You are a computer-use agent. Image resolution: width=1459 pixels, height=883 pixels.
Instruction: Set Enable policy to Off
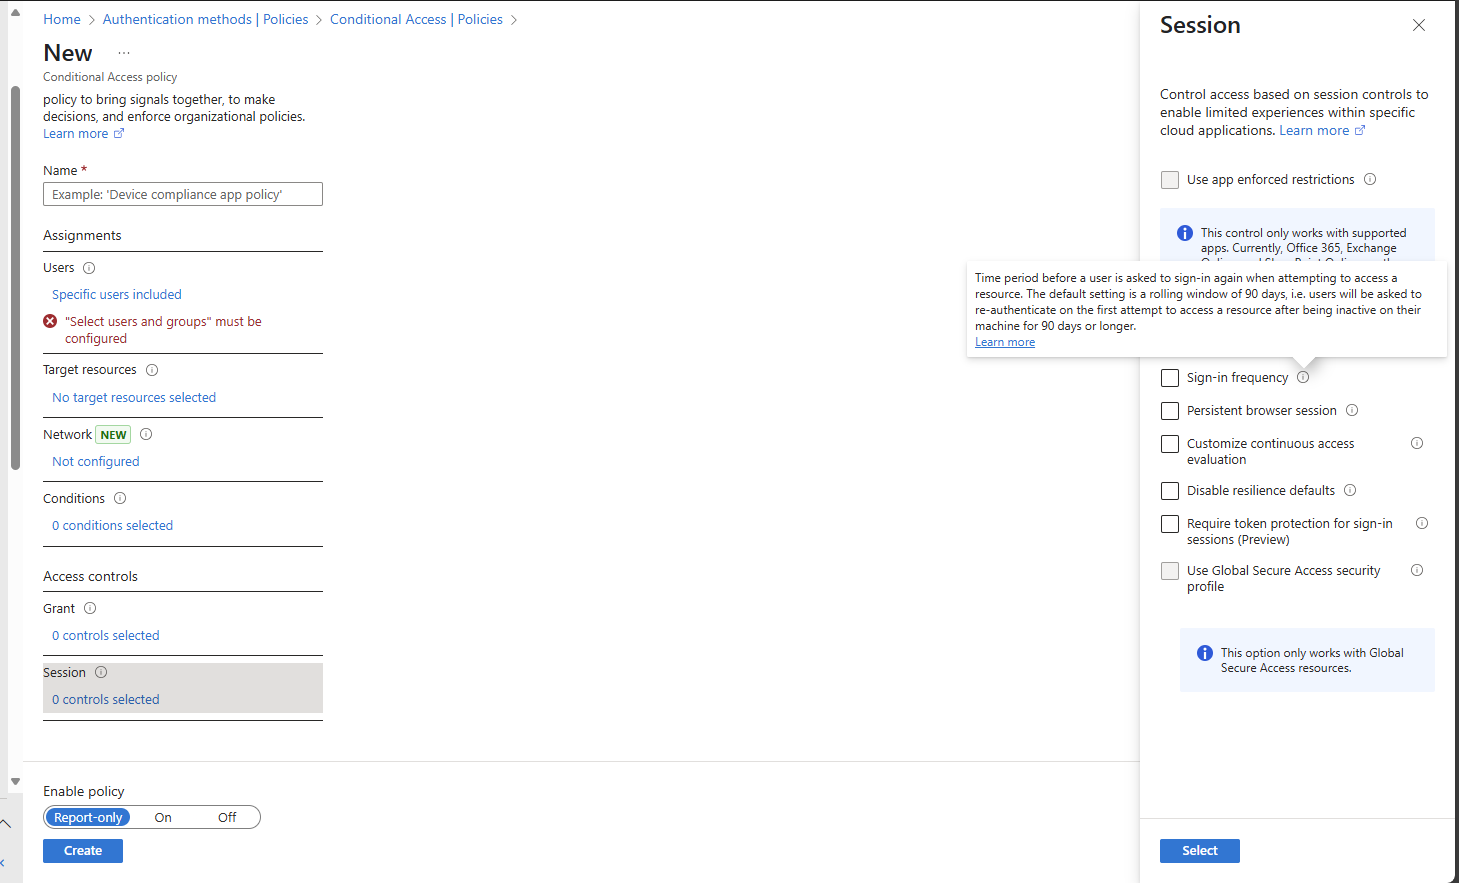(x=226, y=817)
